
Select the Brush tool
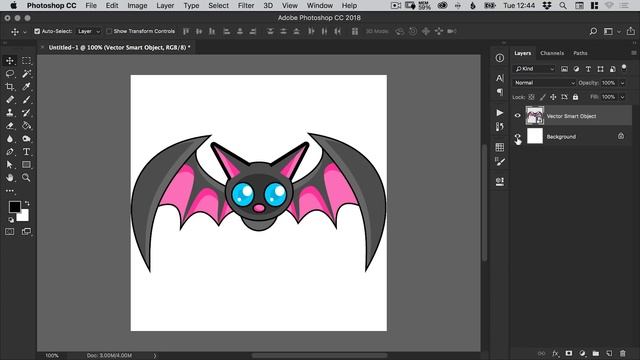(x=26, y=100)
